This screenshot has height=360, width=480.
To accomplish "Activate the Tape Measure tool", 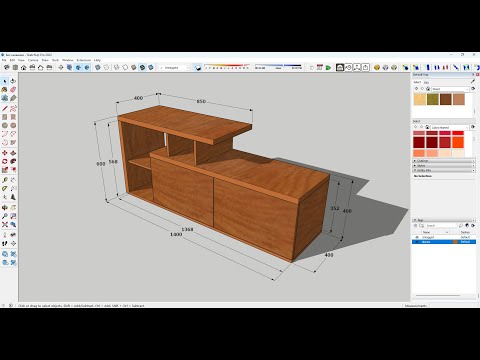I will pyautogui.click(x=5, y=180).
